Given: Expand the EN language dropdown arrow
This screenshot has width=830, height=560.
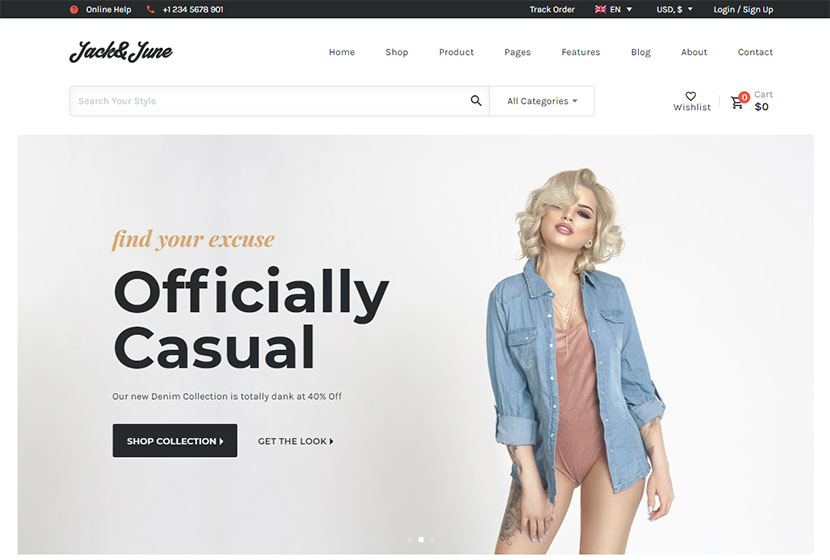Looking at the screenshot, I should pyautogui.click(x=629, y=10).
